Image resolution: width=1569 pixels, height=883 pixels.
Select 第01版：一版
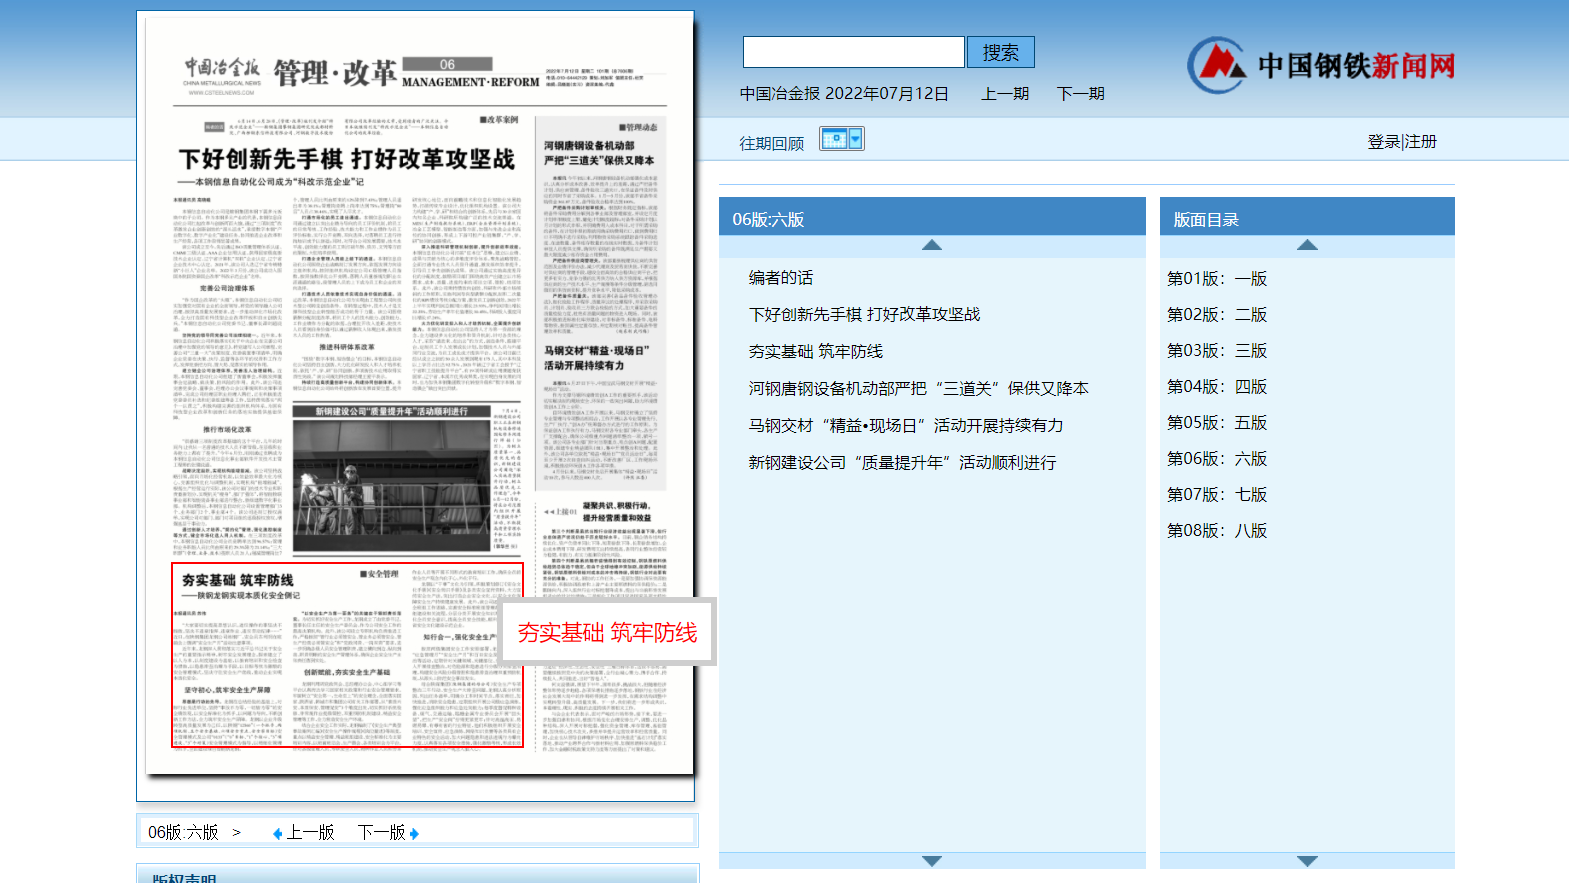tap(1217, 278)
